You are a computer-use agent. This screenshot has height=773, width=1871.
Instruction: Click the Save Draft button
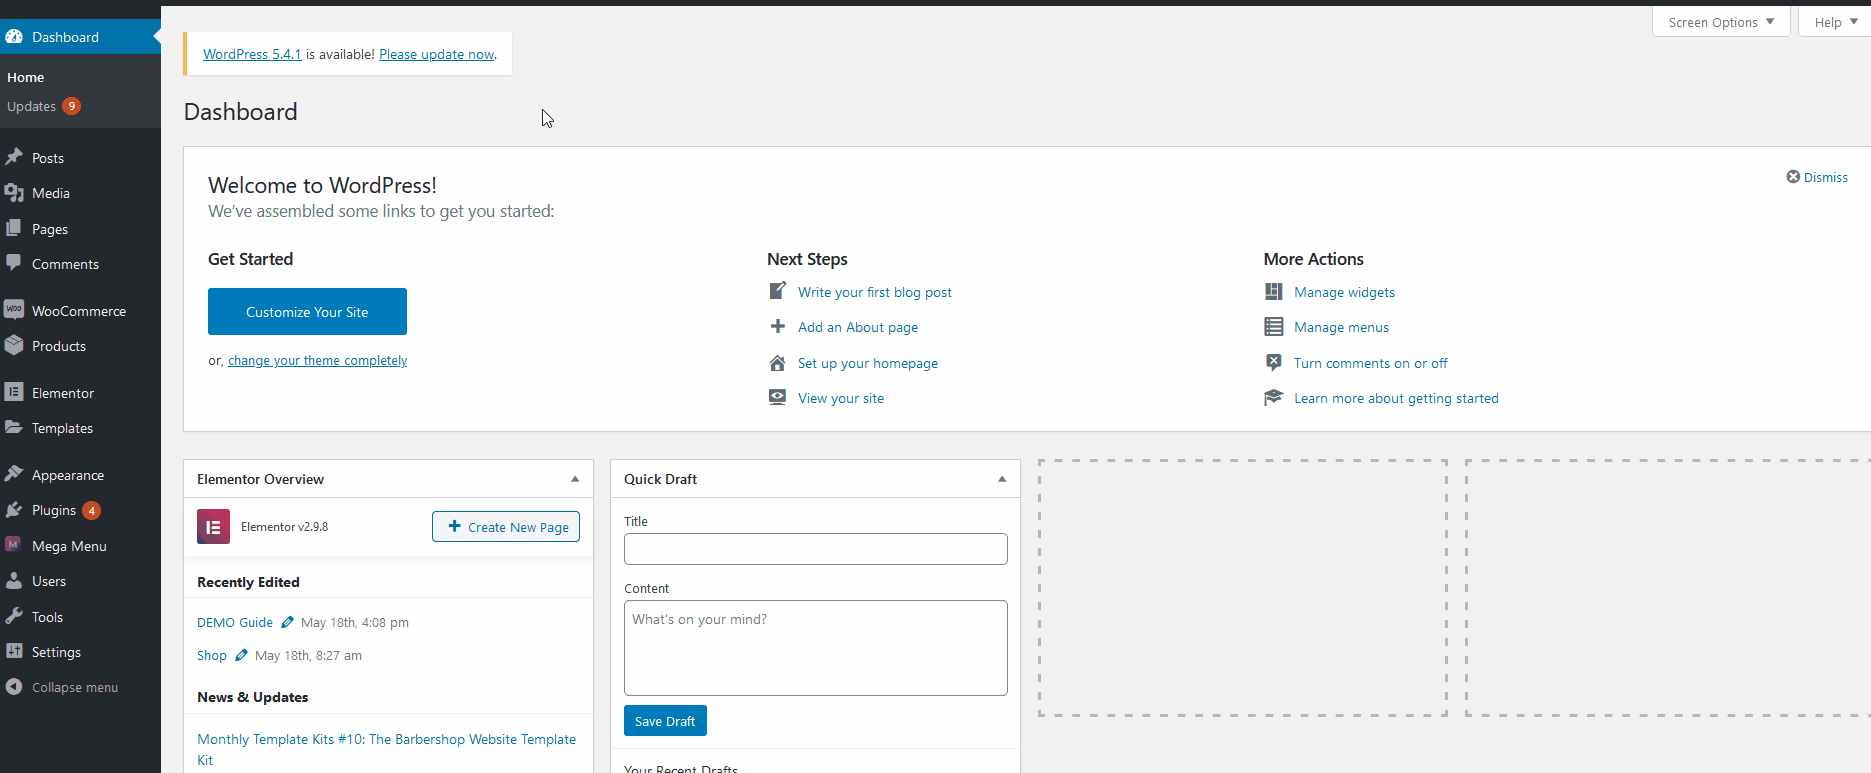665,721
